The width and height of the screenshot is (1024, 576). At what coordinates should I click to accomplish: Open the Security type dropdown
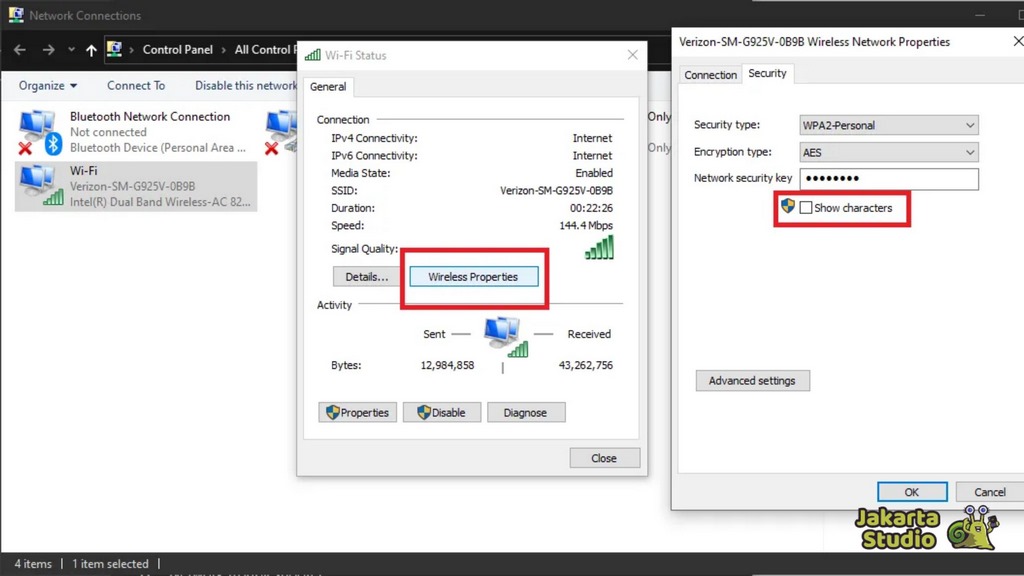click(888, 125)
